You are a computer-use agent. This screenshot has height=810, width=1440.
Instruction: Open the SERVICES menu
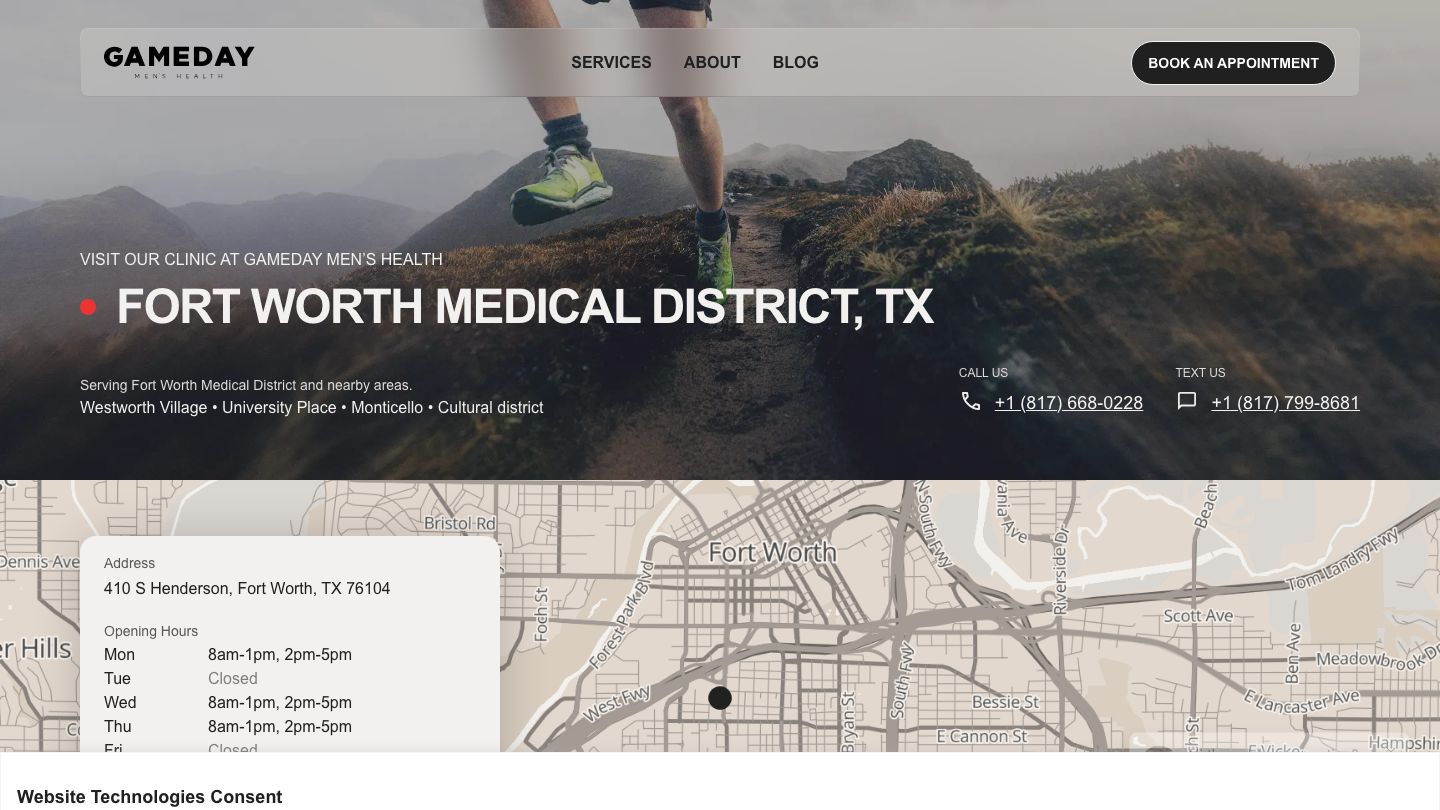point(611,62)
